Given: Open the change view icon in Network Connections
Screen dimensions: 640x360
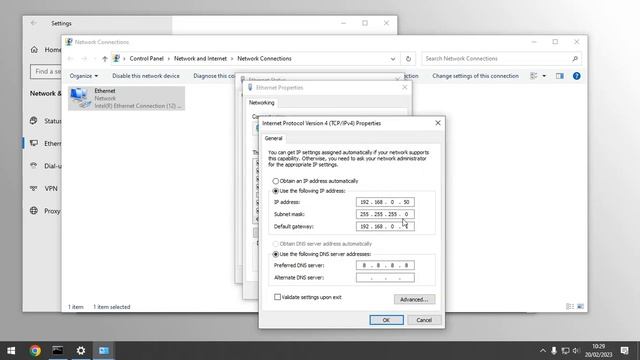Looking at the screenshot, I should pos(534,76).
